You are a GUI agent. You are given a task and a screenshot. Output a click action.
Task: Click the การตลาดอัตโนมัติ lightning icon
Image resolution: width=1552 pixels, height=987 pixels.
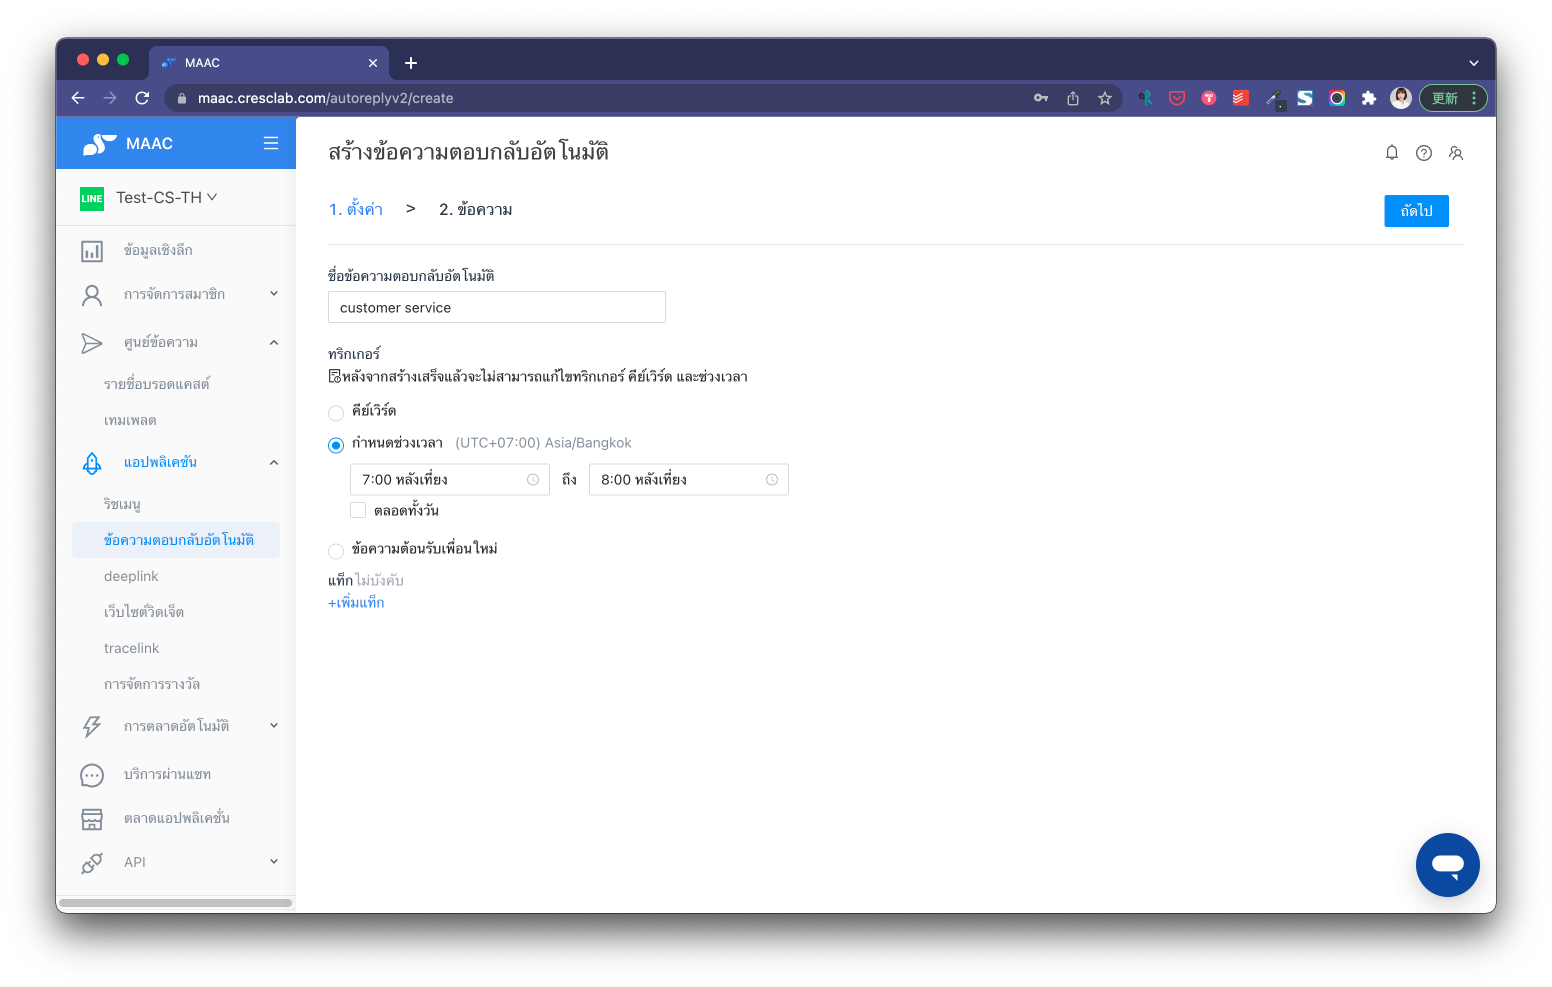[x=92, y=727]
